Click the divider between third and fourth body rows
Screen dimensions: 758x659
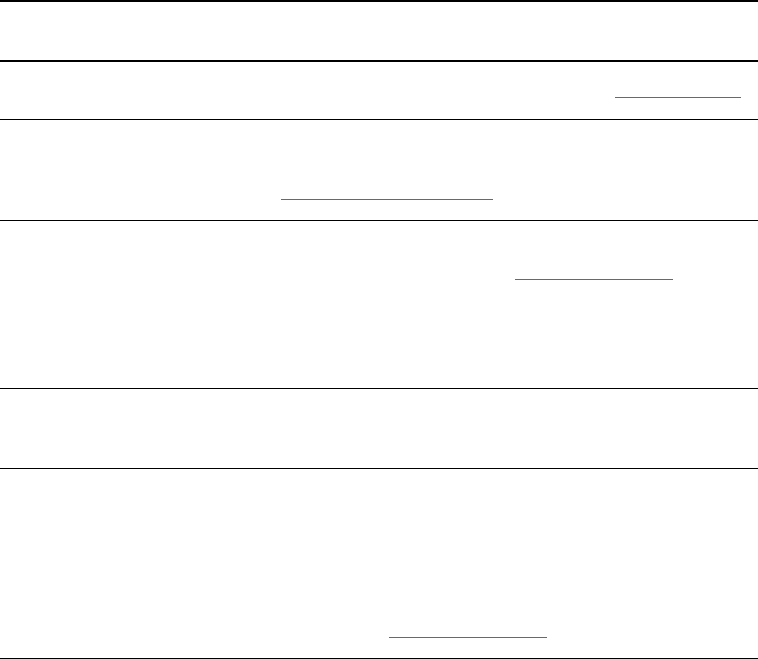pos(378,388)
